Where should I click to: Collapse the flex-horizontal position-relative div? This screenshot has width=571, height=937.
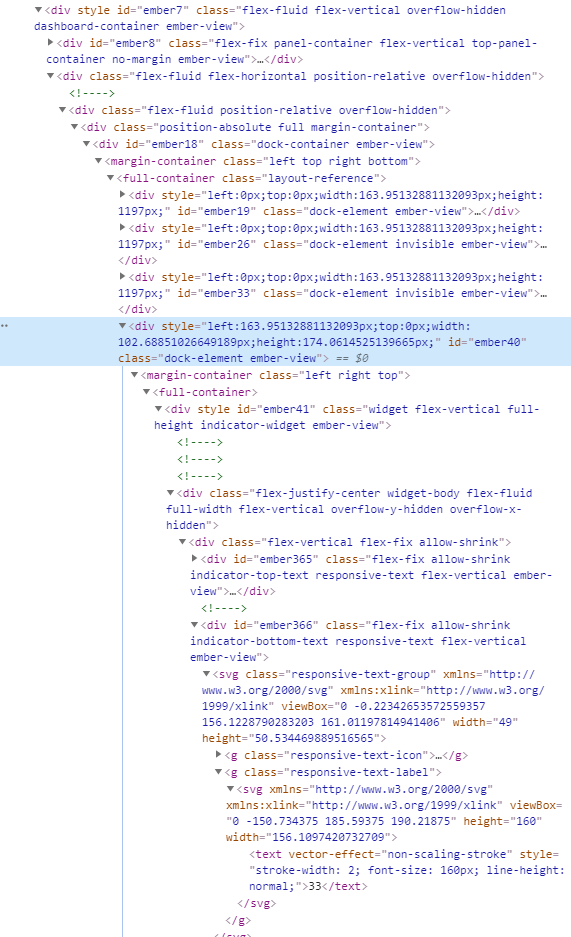(51, 76)
